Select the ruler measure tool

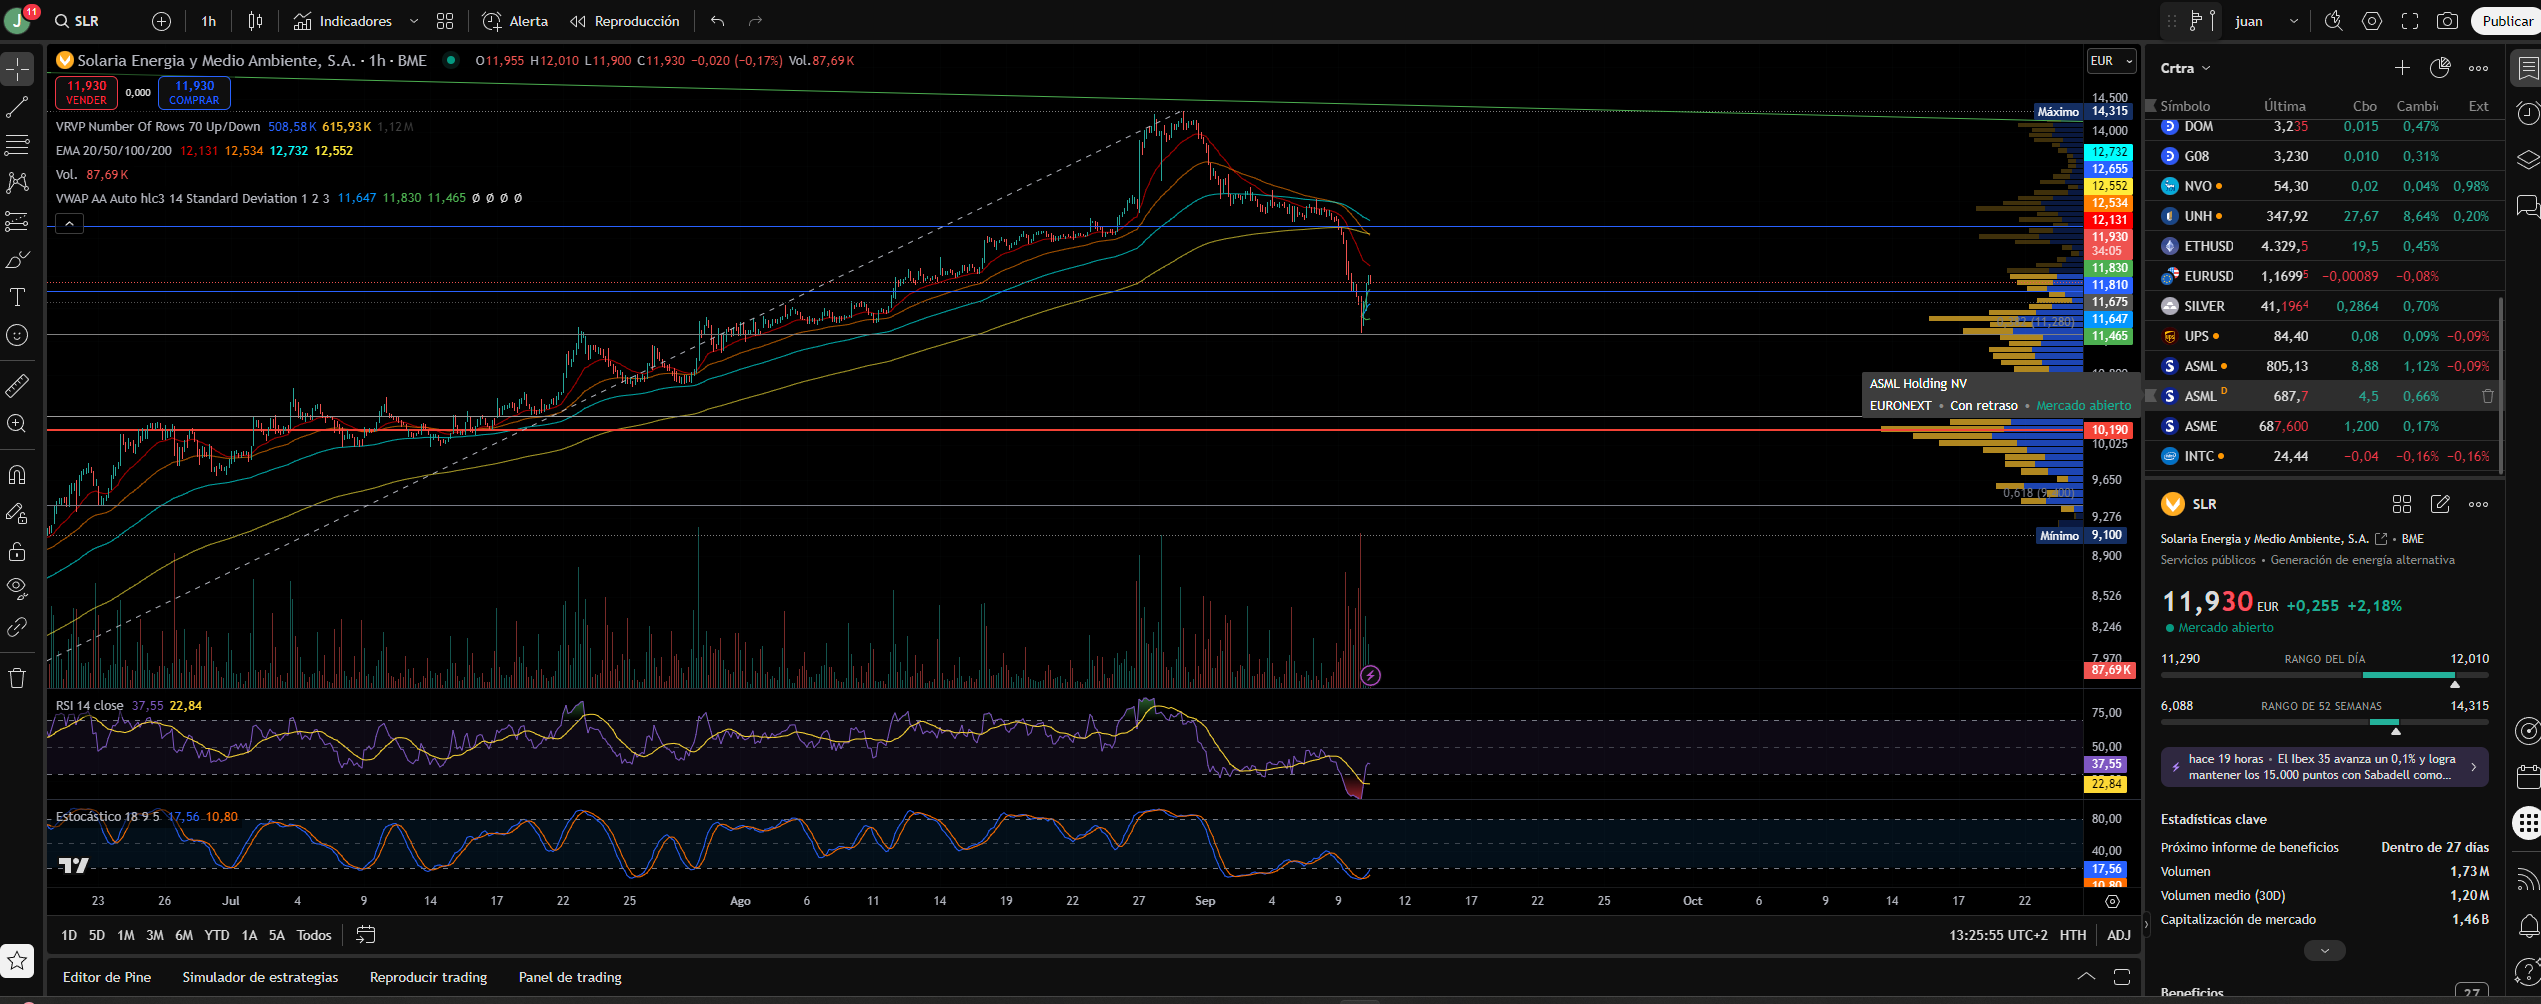pos(17,385)
